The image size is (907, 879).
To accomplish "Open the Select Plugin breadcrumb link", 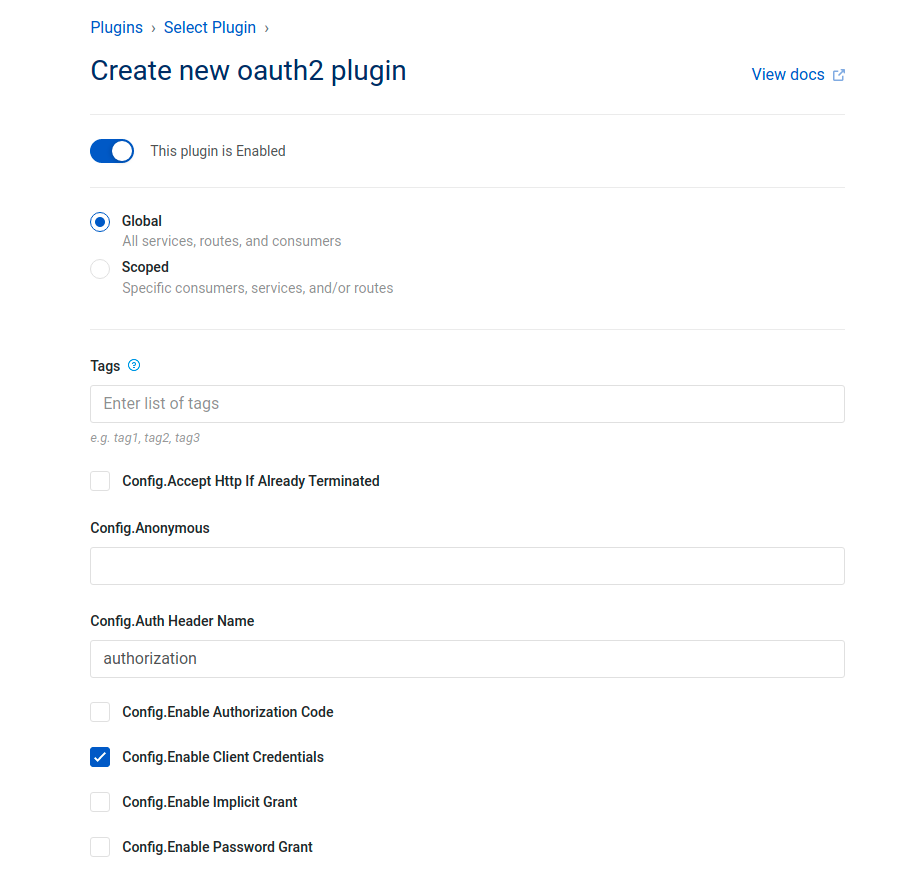I will pos(209,28).
